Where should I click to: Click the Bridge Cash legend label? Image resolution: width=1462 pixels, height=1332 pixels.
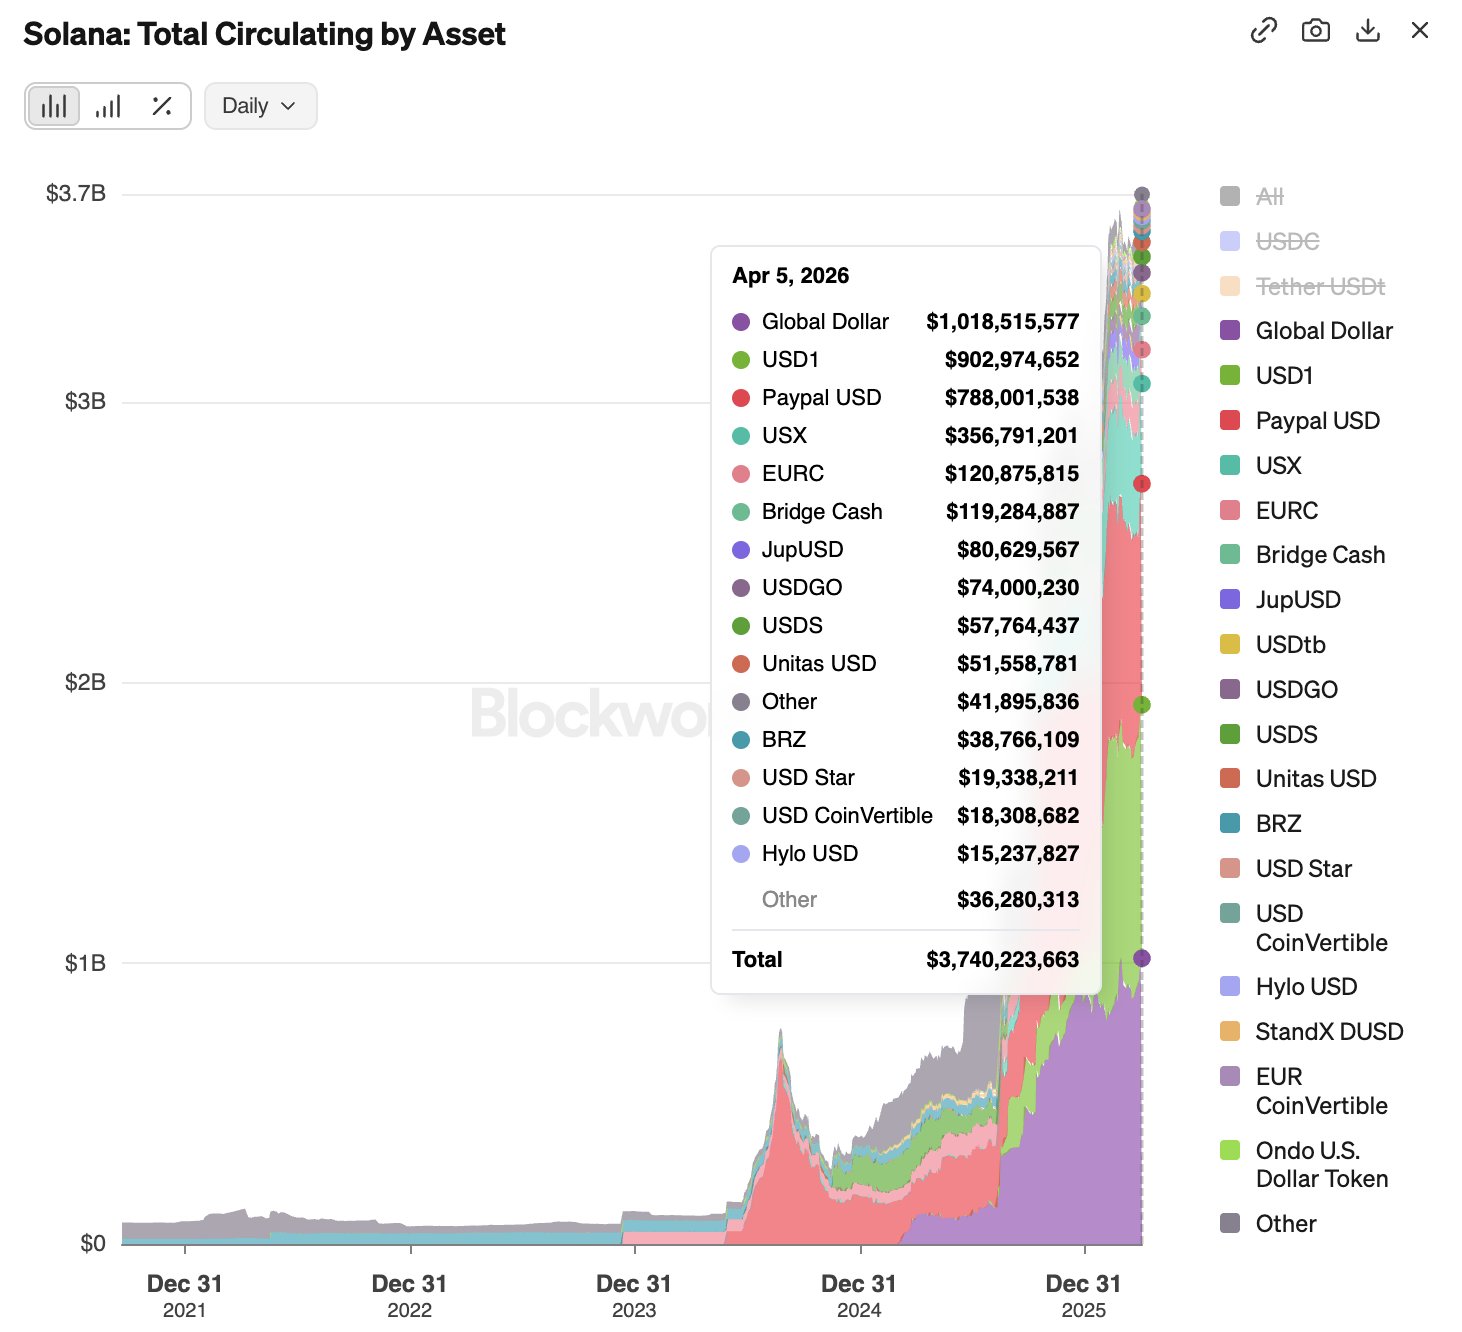pos(1320,555)
